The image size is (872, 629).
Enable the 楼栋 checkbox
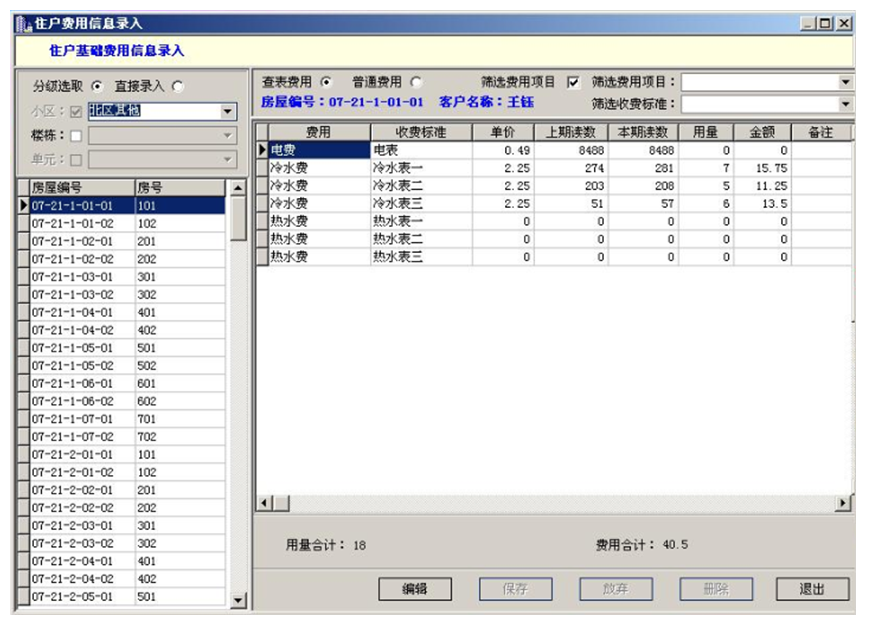click(x=76, y=135)
